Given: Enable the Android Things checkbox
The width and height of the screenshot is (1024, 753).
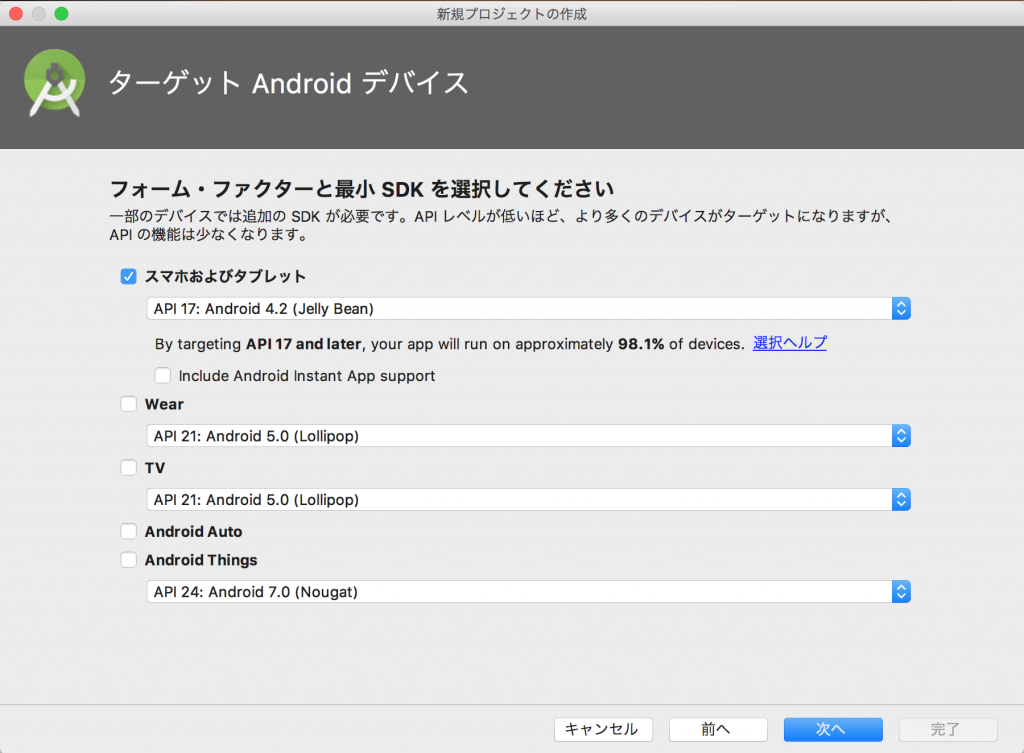Looking at the screenshot, I should [x=129, y=560].
